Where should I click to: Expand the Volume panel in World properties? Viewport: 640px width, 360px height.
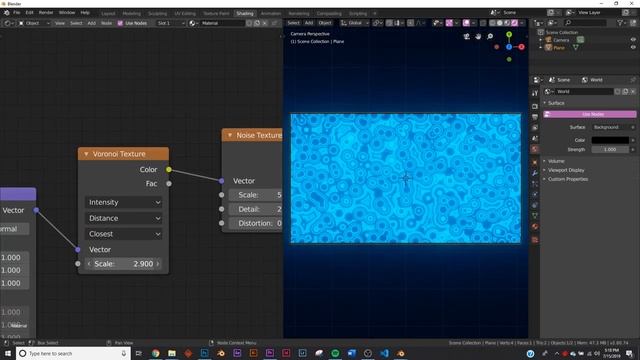coord(556,161)
